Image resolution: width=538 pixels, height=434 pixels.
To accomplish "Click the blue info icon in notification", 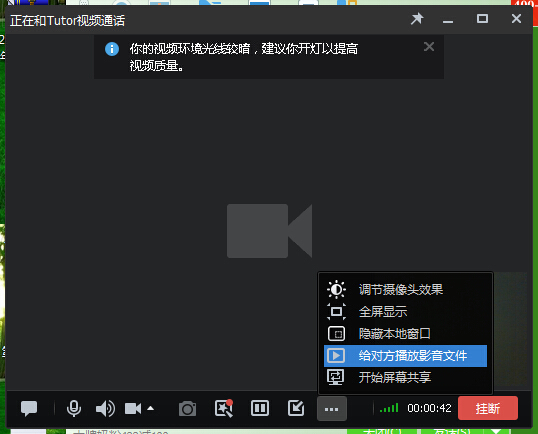I will click(x=112, y=49).
